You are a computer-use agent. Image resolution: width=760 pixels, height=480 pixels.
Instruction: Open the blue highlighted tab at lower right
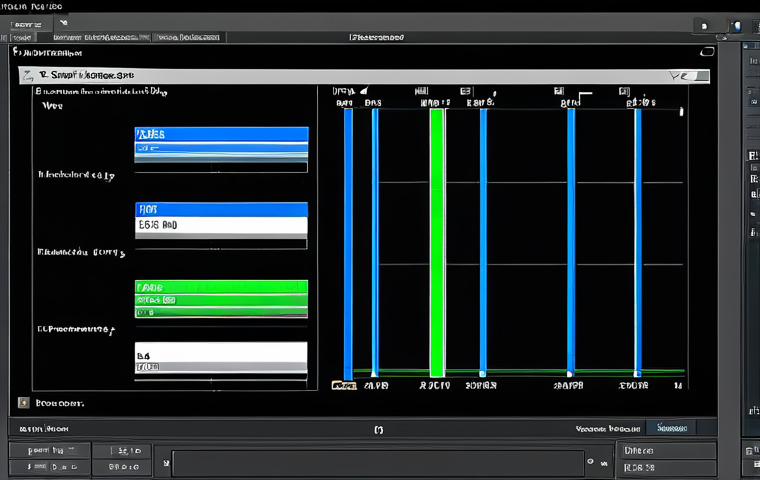point(671,428)
